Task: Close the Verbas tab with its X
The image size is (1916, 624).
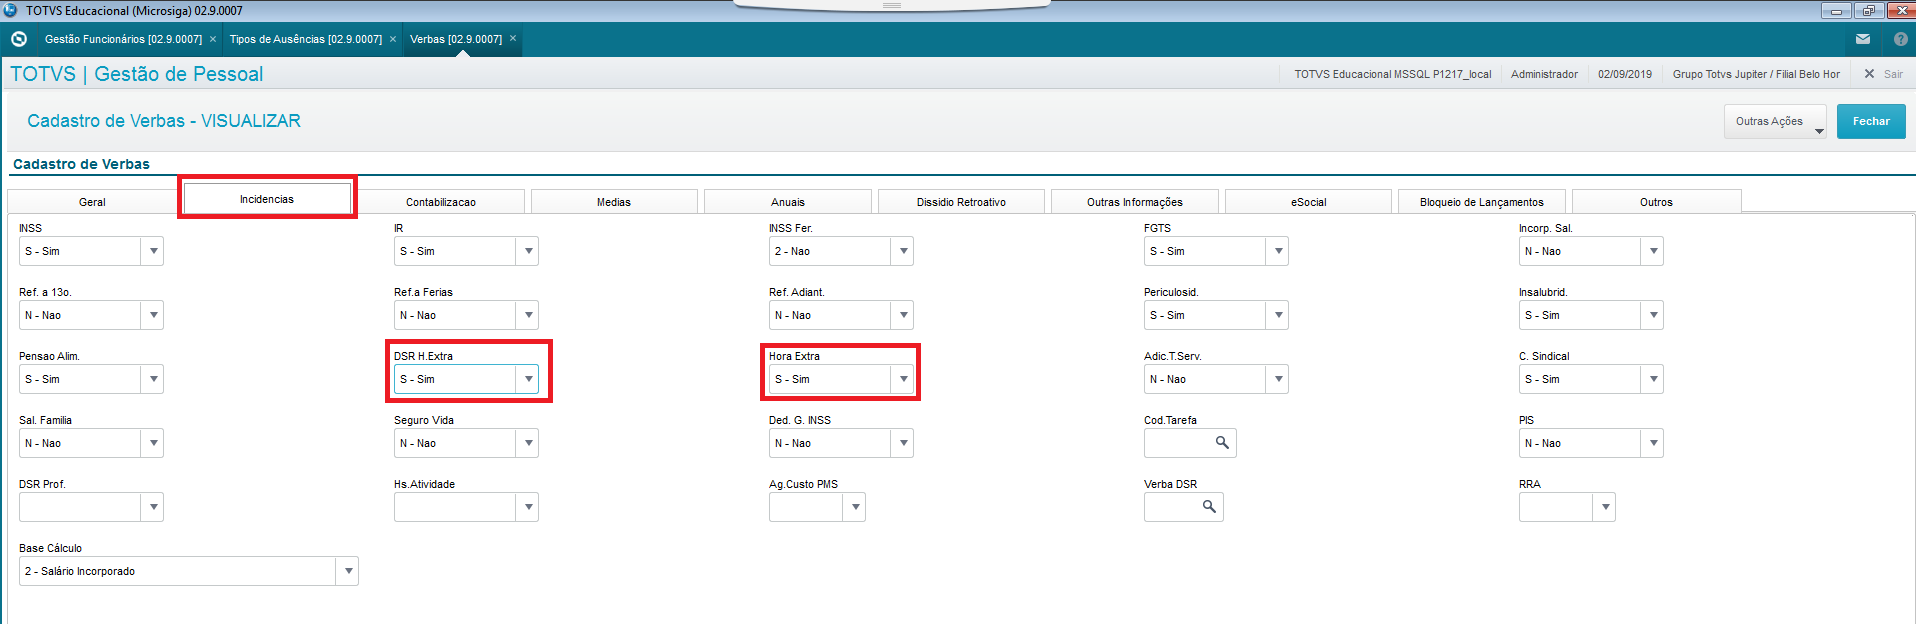Action: pos(513,39)
